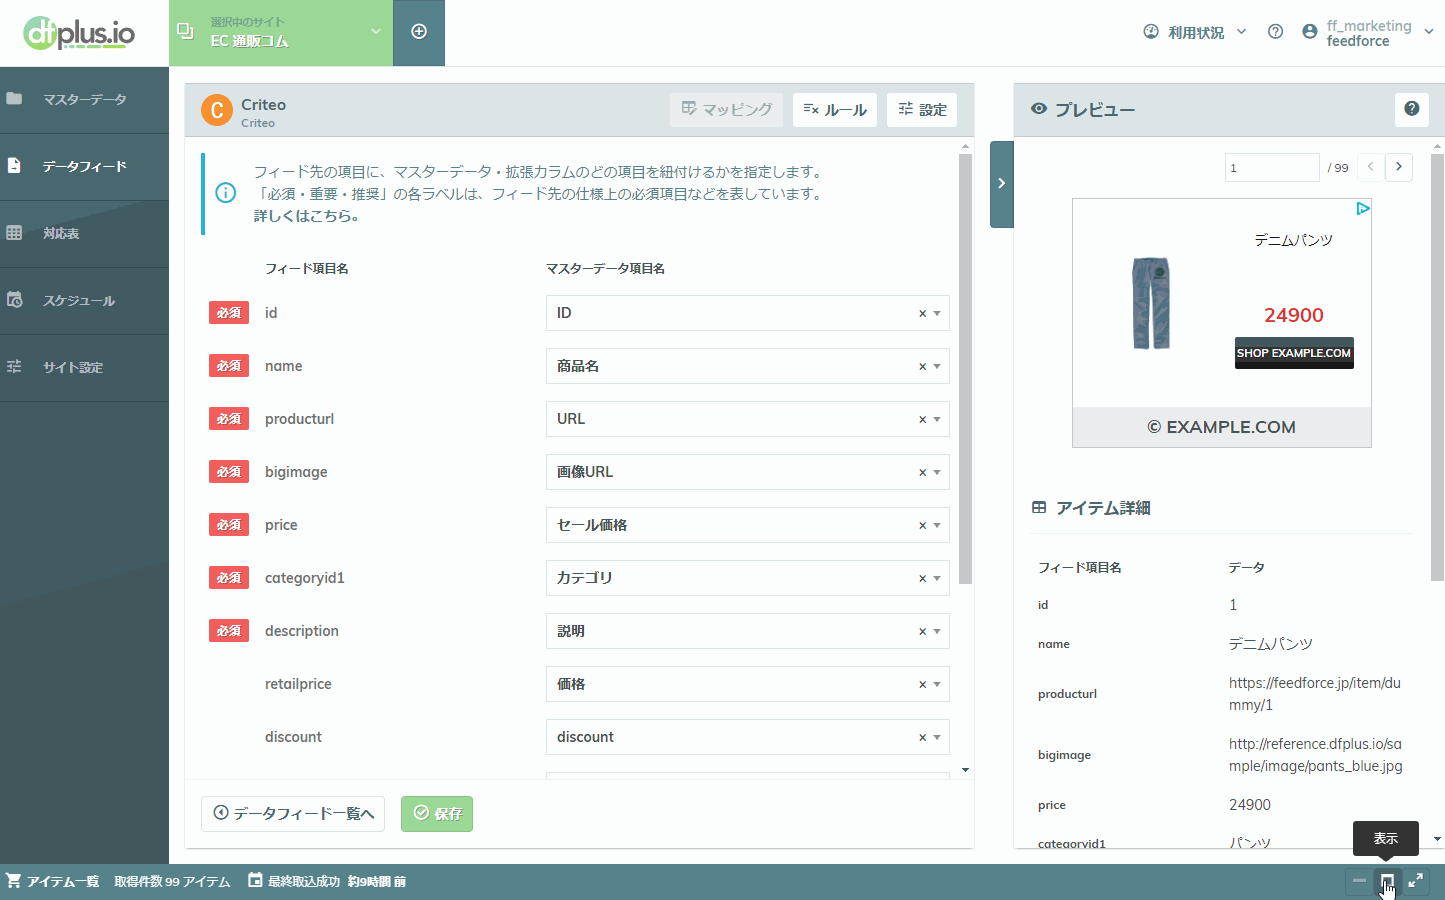Expand item list panel to fullscreen
This screenshot has height=900, width=1445.
[1416, 881]
